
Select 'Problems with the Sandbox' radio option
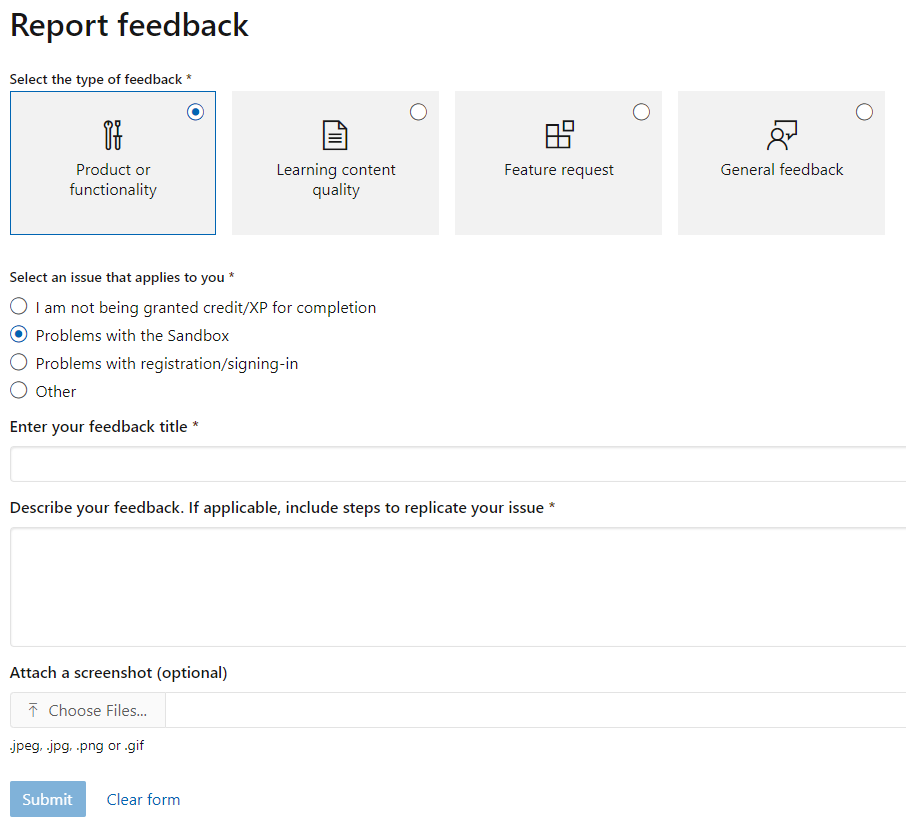19,335
